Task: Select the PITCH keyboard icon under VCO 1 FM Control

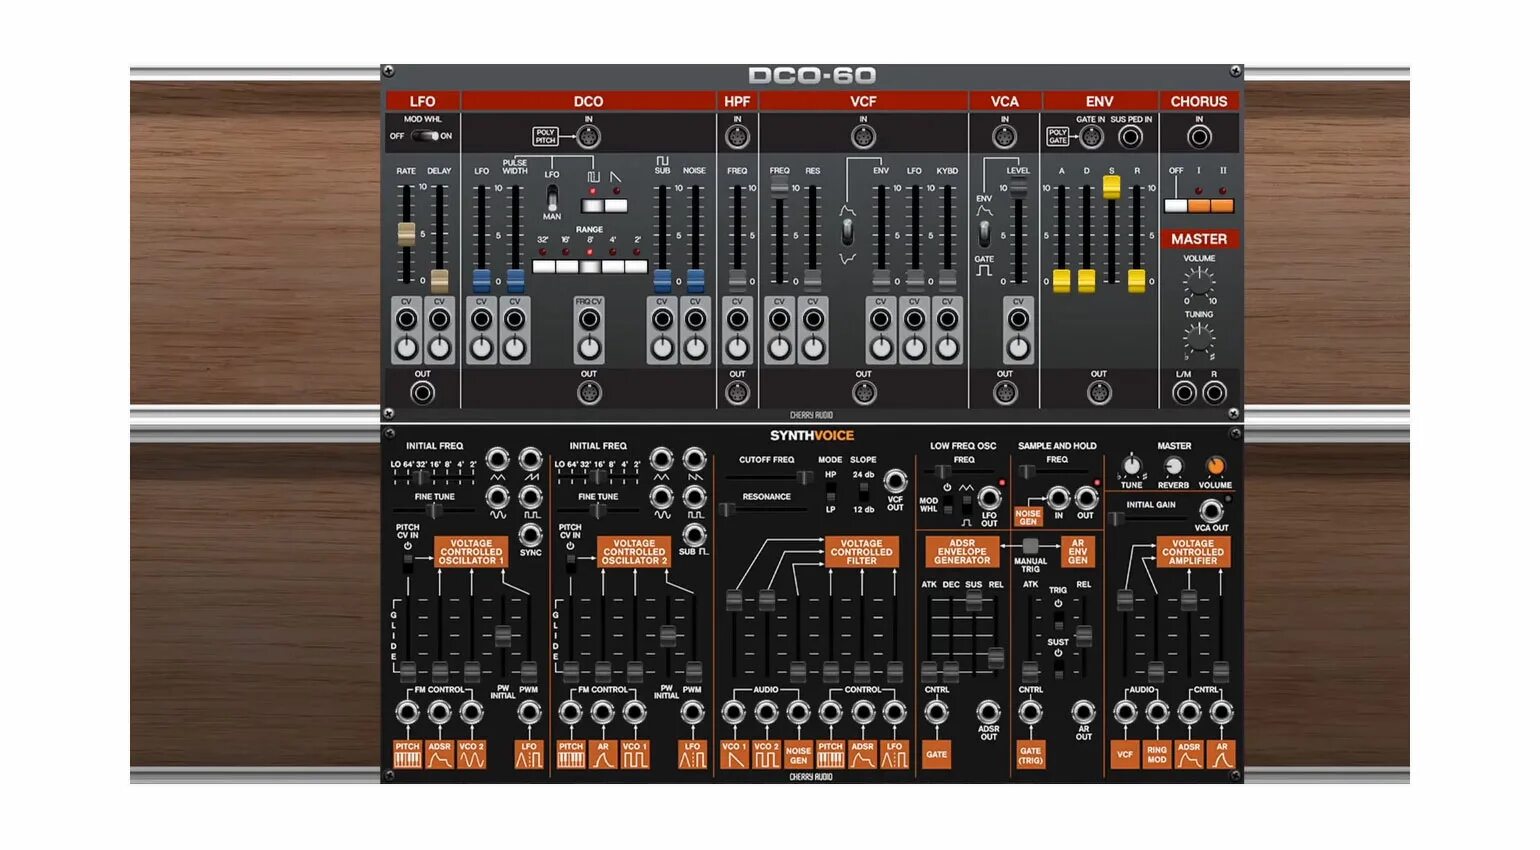Action: point(408,755)
